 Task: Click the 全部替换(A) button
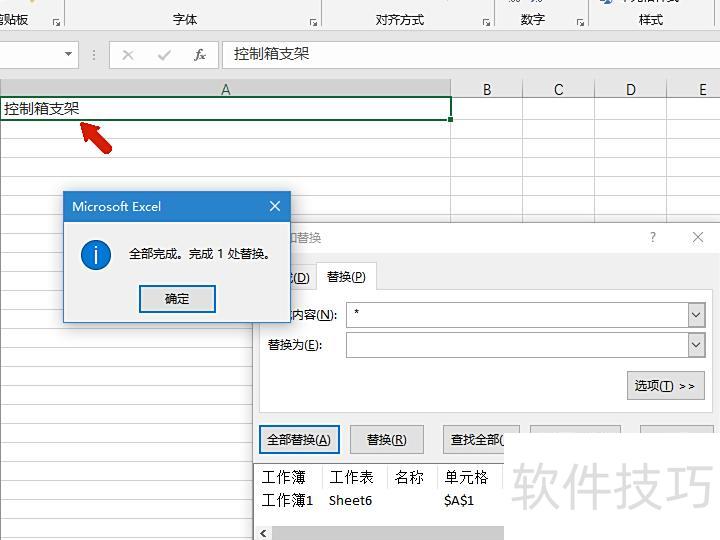pyautogui.click(x=299, y=440)
